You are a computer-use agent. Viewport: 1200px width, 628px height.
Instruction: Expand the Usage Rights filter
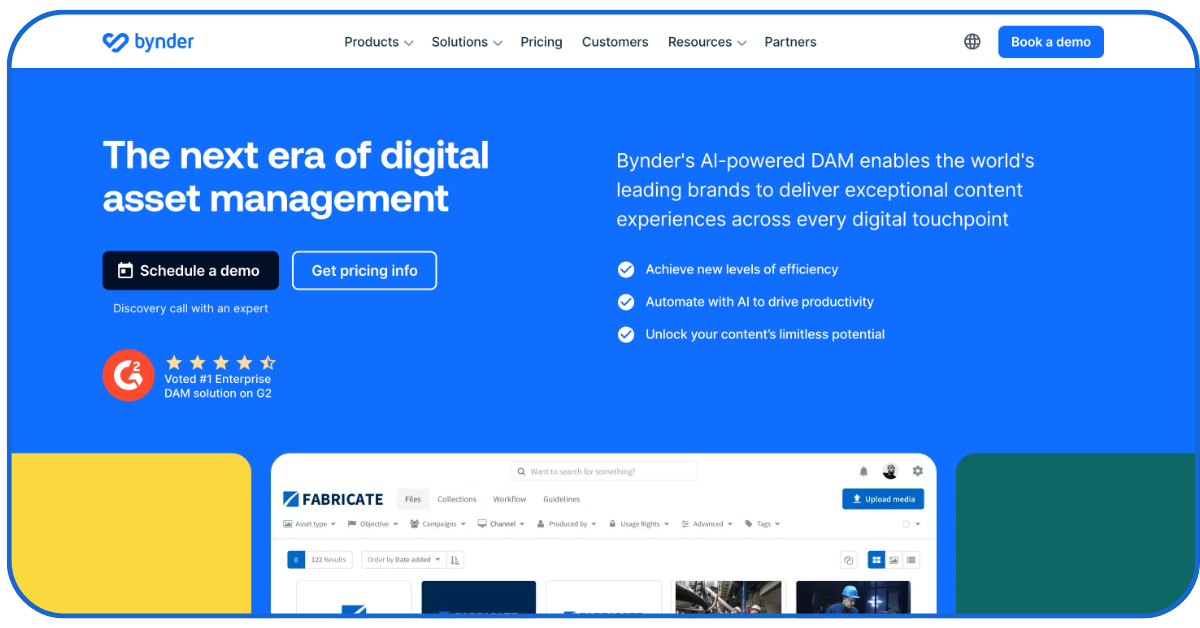[640, 523]
